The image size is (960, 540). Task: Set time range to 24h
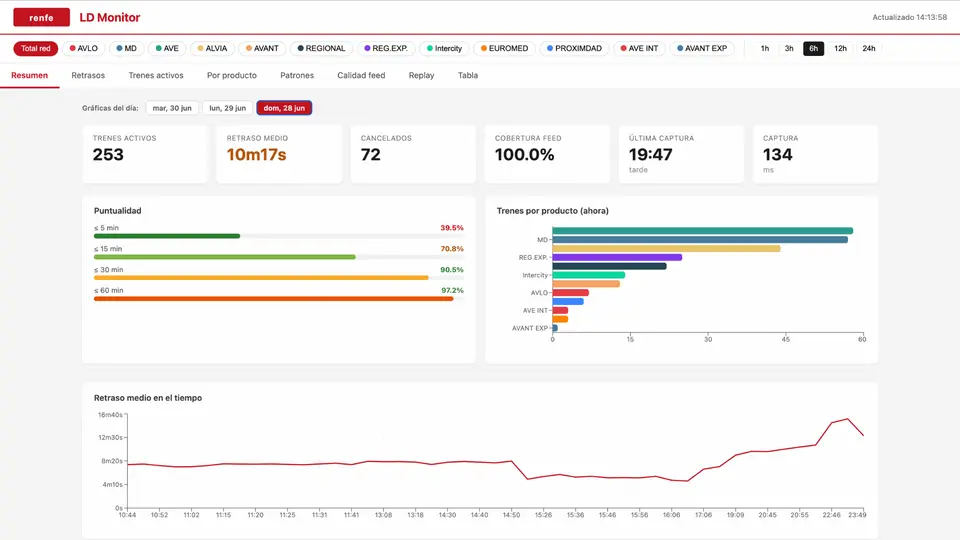[x=869, y=48]
